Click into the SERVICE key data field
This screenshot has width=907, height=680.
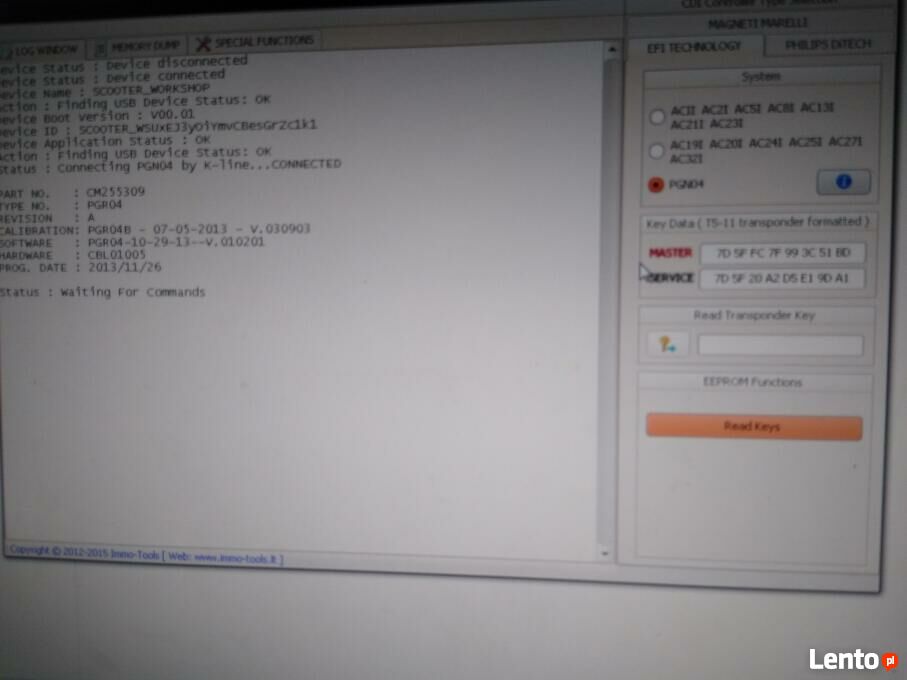[782, 279]
